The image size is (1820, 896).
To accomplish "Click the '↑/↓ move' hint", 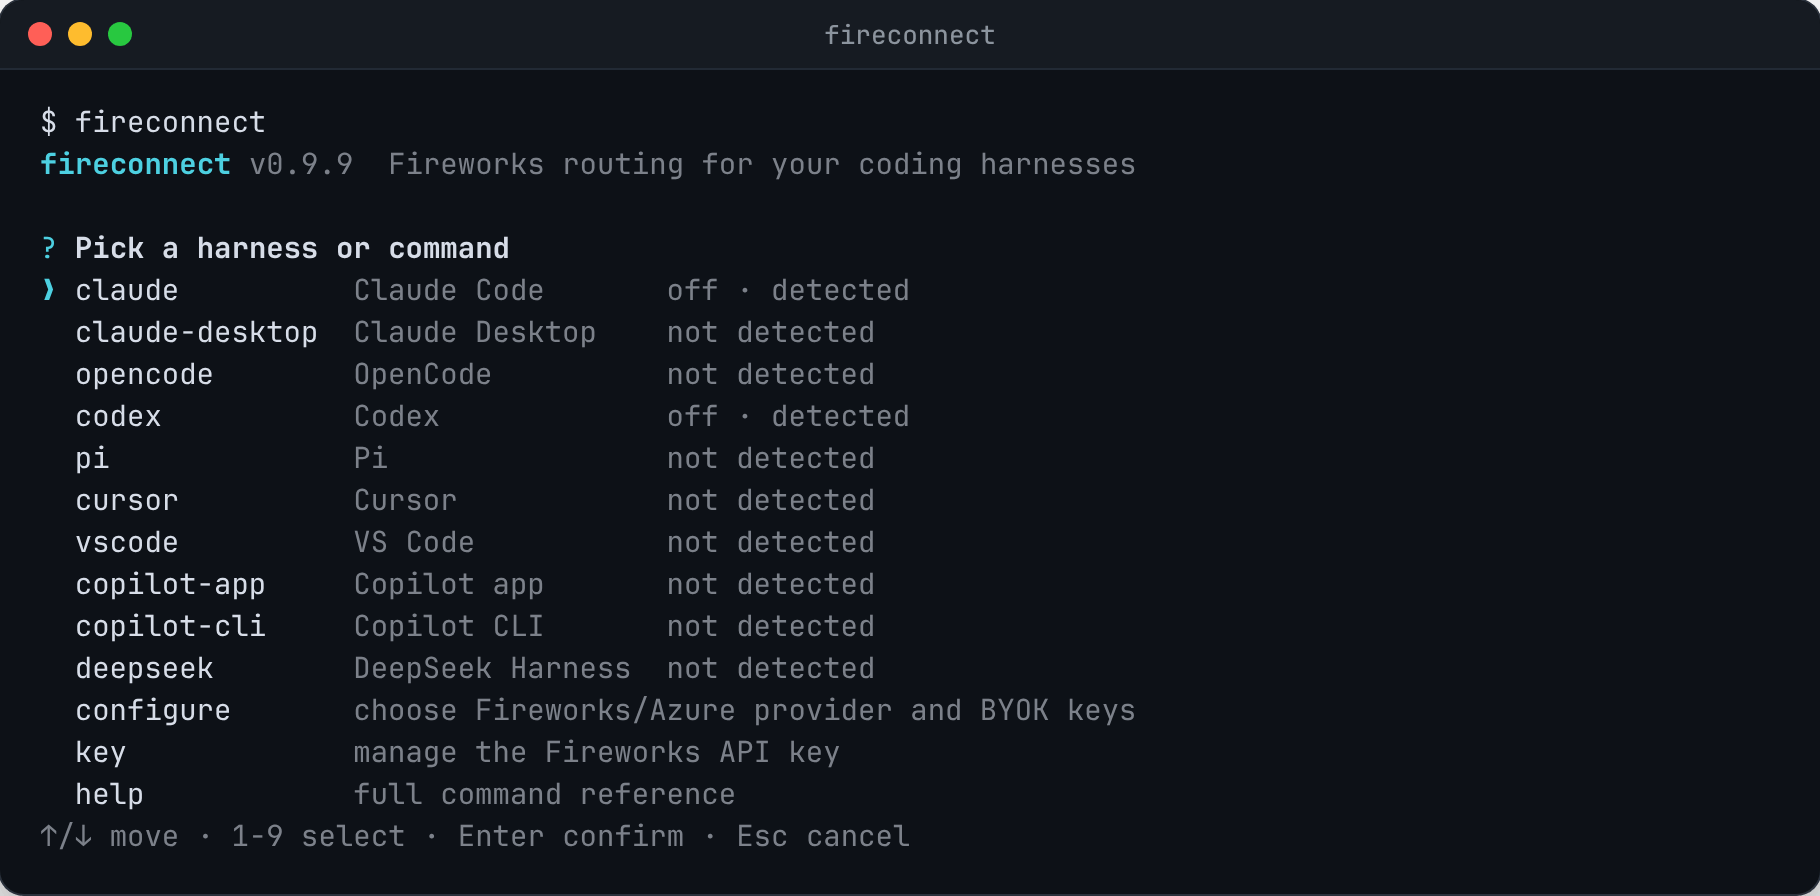I will click(x=109, y=836).
